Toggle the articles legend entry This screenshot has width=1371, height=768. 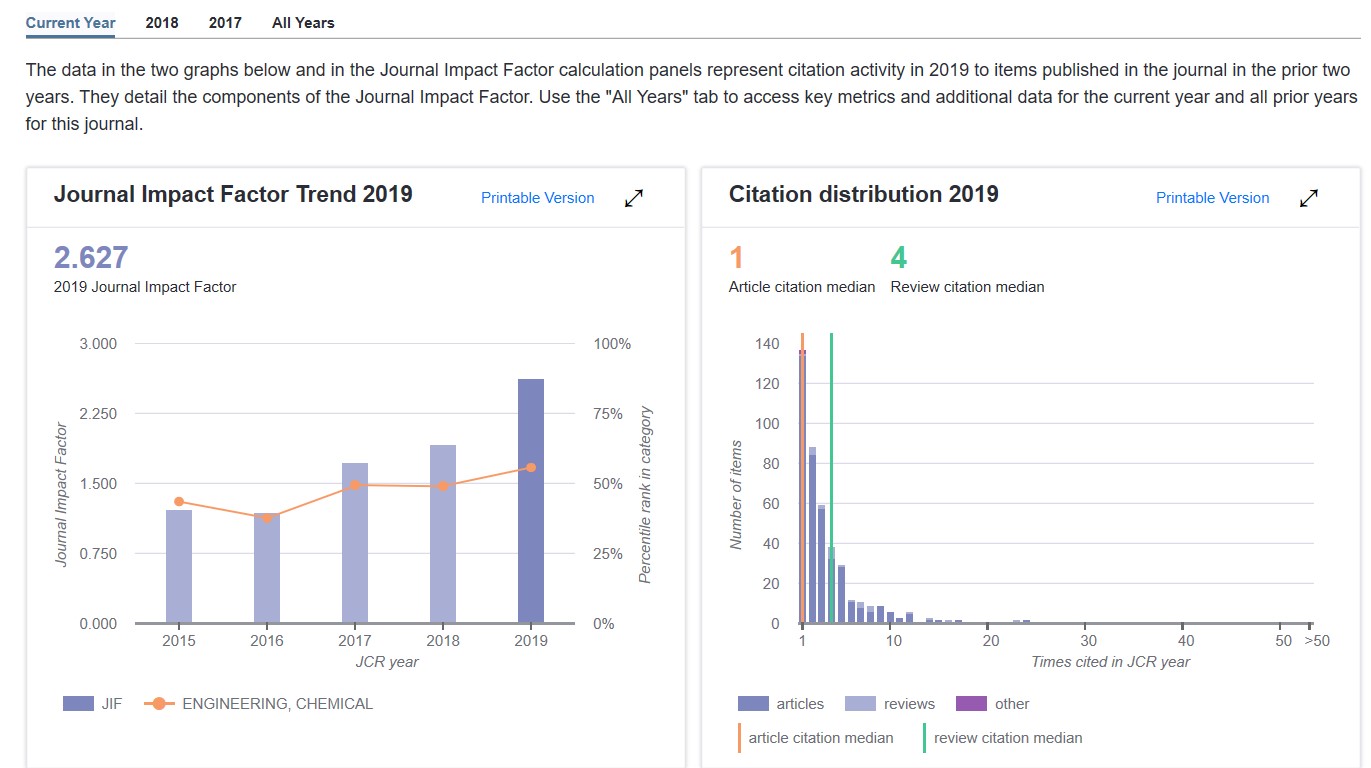(781, 704)
